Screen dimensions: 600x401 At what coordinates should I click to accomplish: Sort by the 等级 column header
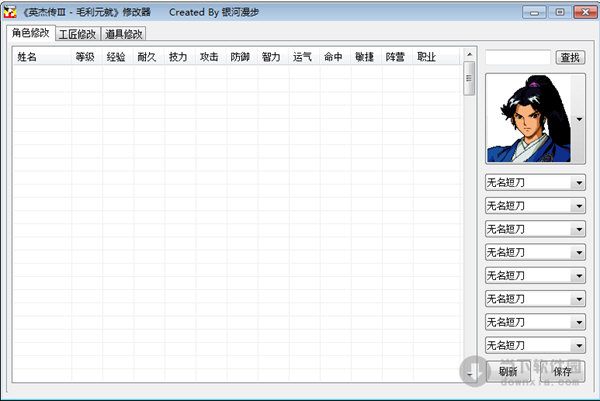(86, 57)
